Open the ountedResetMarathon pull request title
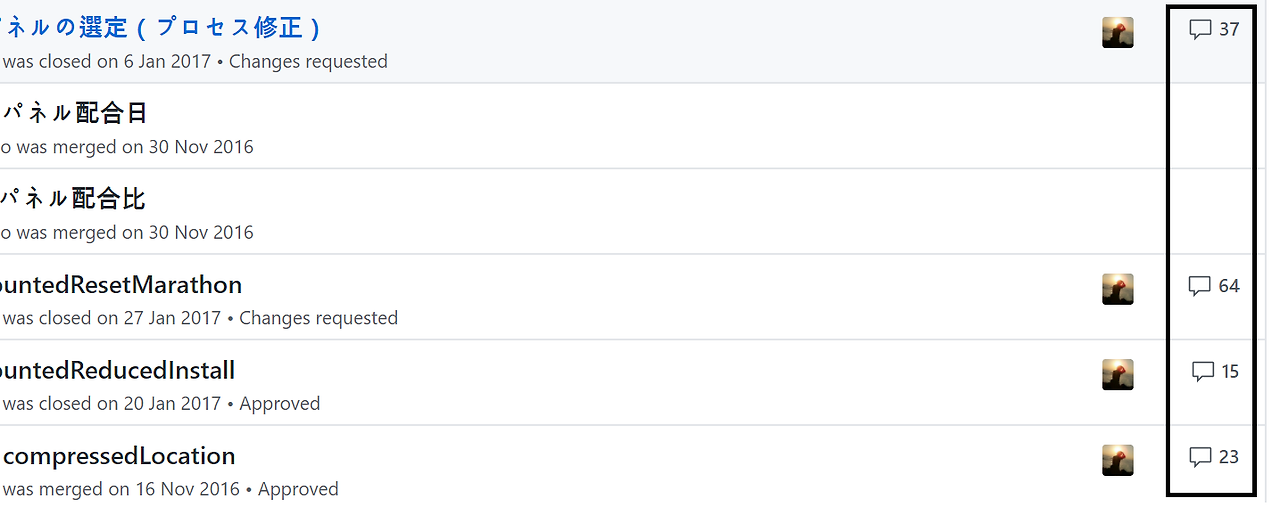Image resolution: width=1280 pixels, height=507 pixels. coord(121,285)
